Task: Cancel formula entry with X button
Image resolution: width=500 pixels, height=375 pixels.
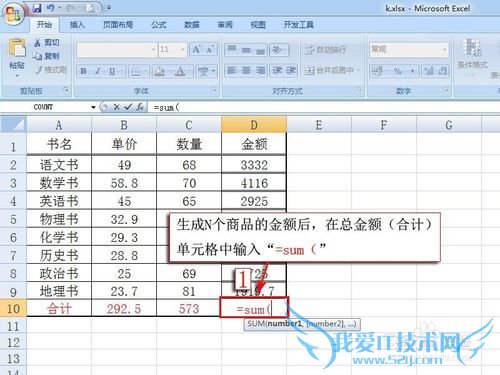Action: [x=116, y=107]
